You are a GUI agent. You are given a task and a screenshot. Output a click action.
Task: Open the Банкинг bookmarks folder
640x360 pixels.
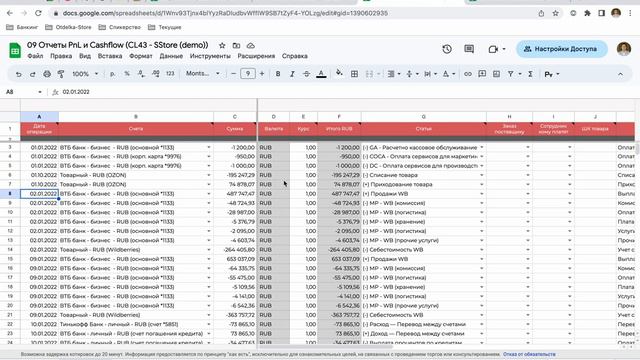[22, 27]
